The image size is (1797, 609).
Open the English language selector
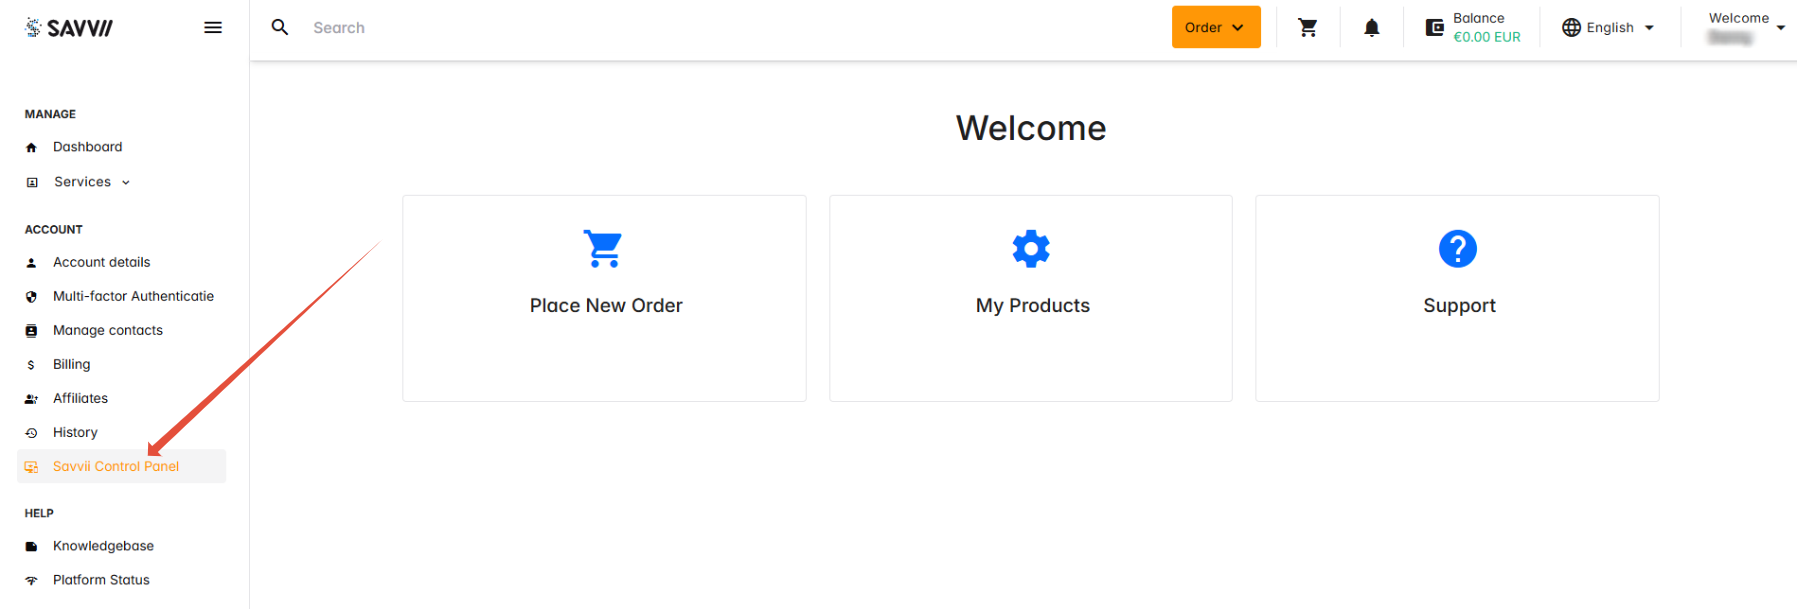click(1608, 28)
